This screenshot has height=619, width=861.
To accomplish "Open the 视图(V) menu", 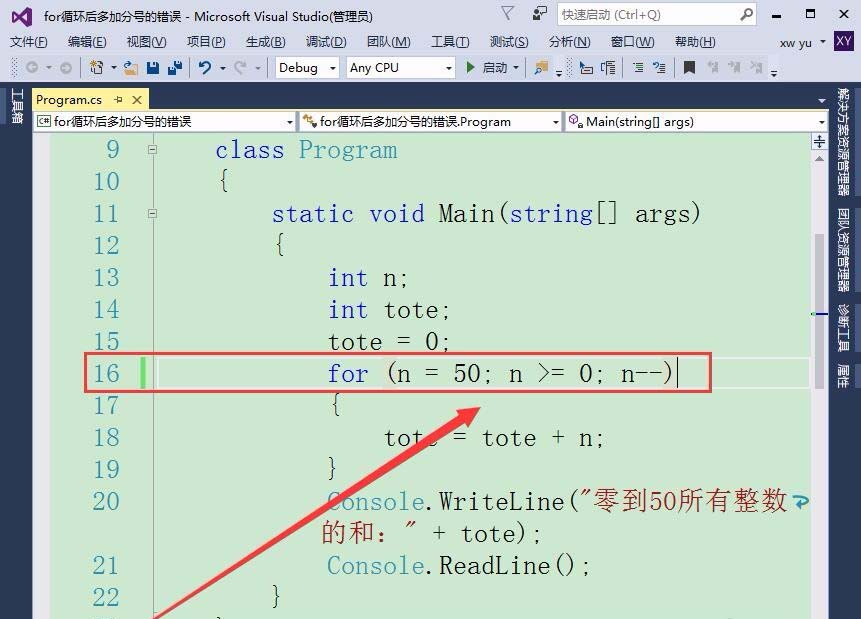I will click(x=146, y=42).
